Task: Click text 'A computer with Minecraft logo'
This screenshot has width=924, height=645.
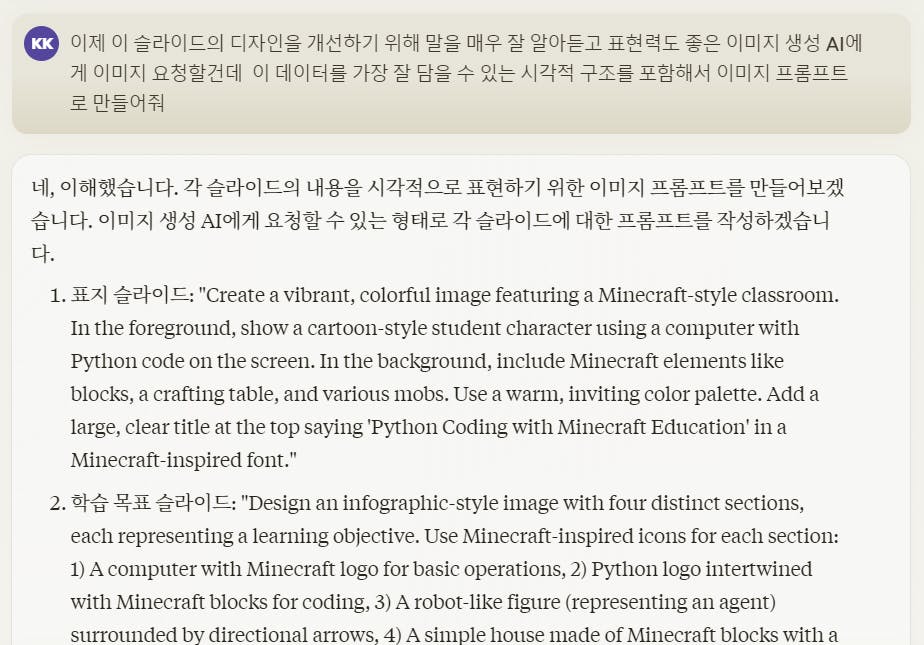Action: (x=233, y=569)
